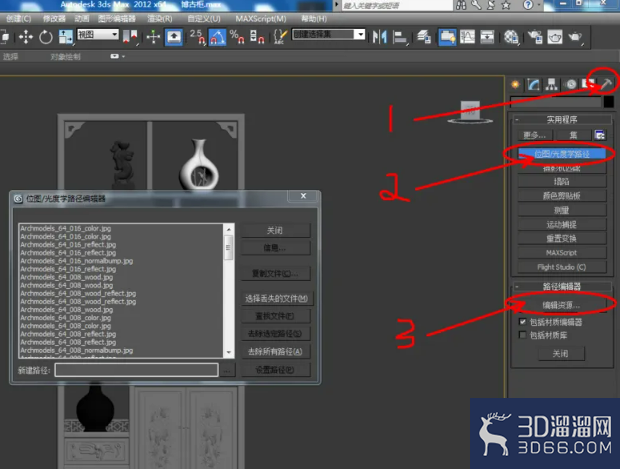
Task: Click the binoculars search icon in title bar
Action: (x=461, y=5)
